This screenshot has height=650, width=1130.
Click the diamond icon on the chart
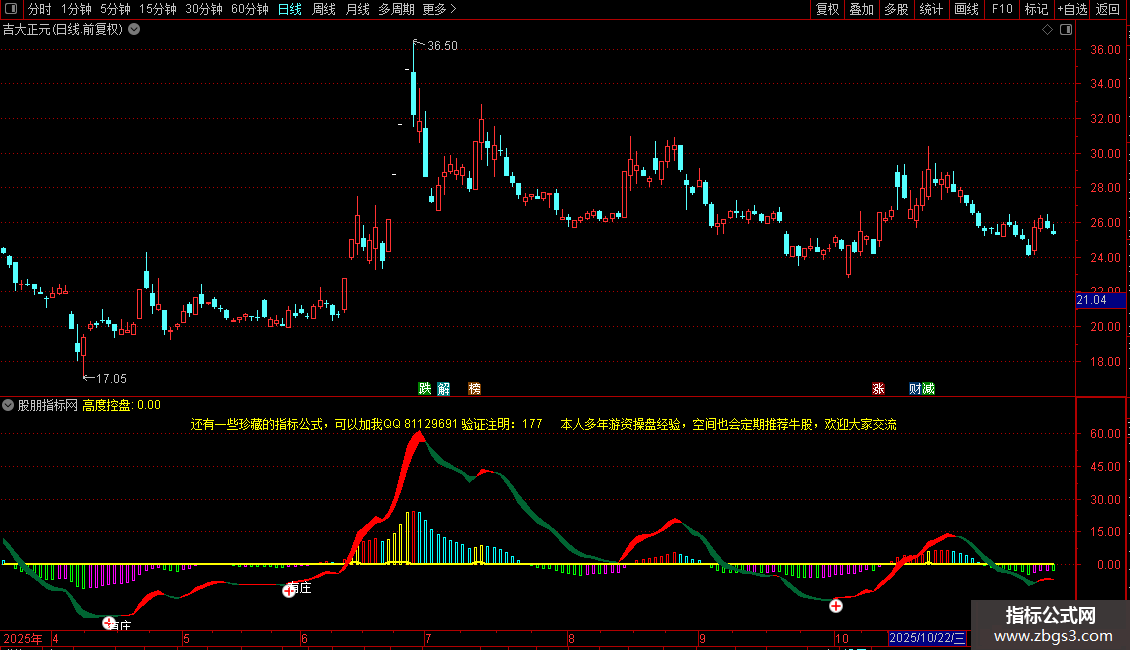[1048, 30]
